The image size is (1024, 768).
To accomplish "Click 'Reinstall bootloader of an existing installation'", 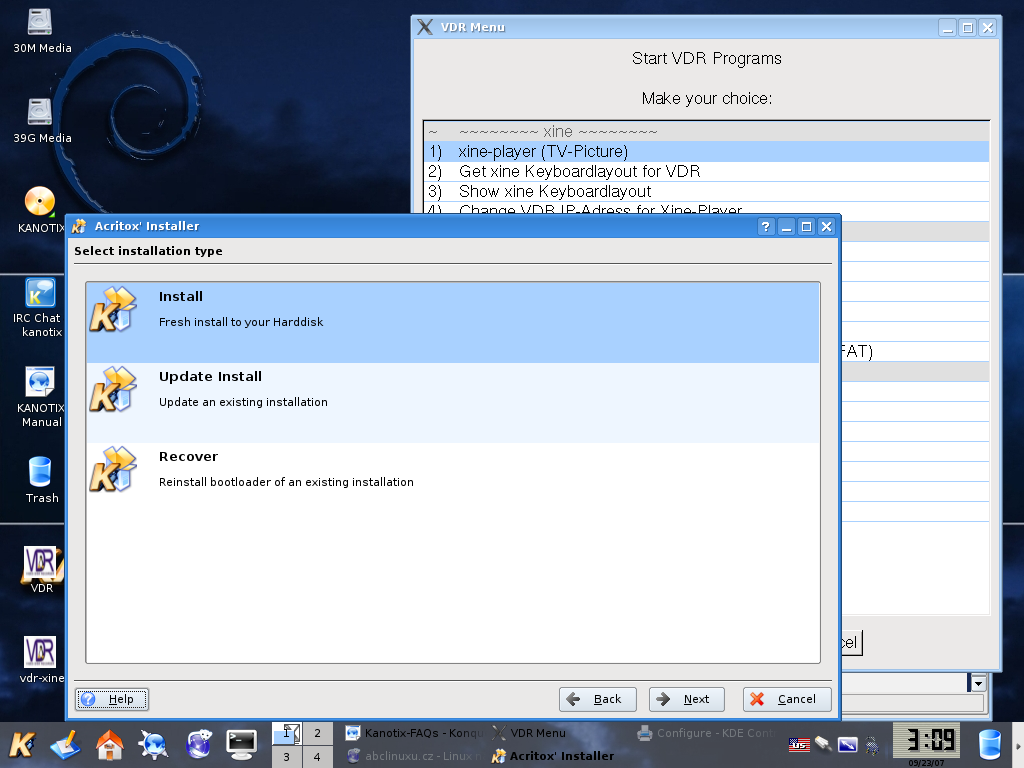I will 286,482.
